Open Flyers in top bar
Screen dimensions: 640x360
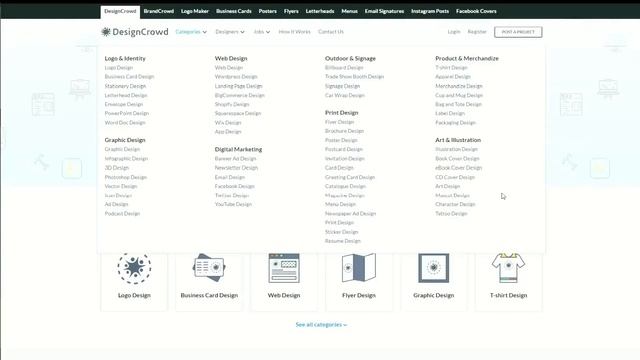[x=291, y=11]
